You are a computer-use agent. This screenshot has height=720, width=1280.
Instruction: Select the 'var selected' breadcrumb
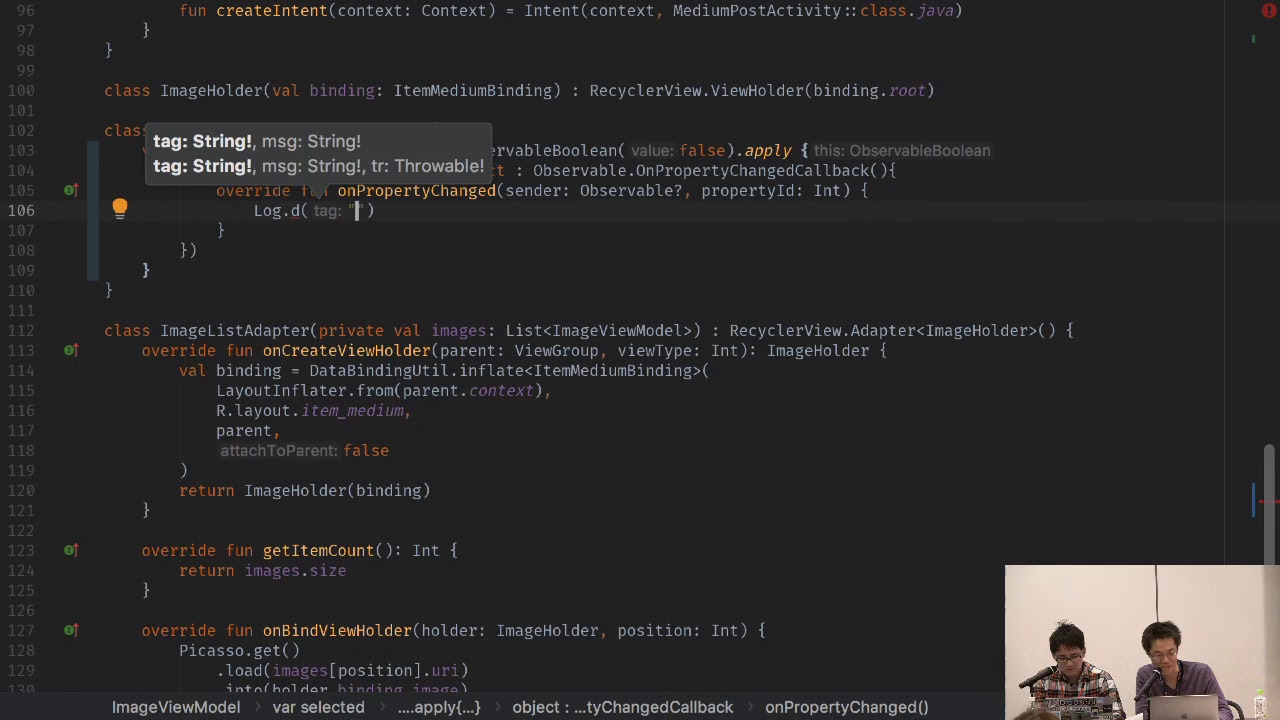coord(318,707)
